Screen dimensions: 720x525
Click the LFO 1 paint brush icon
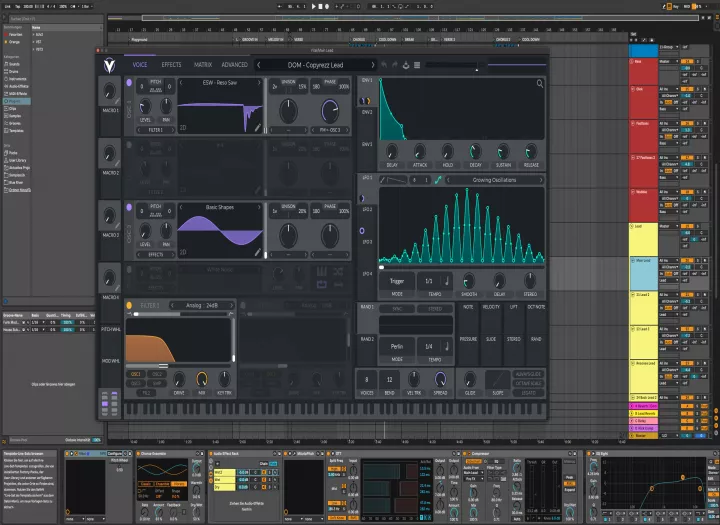[382, 180]
